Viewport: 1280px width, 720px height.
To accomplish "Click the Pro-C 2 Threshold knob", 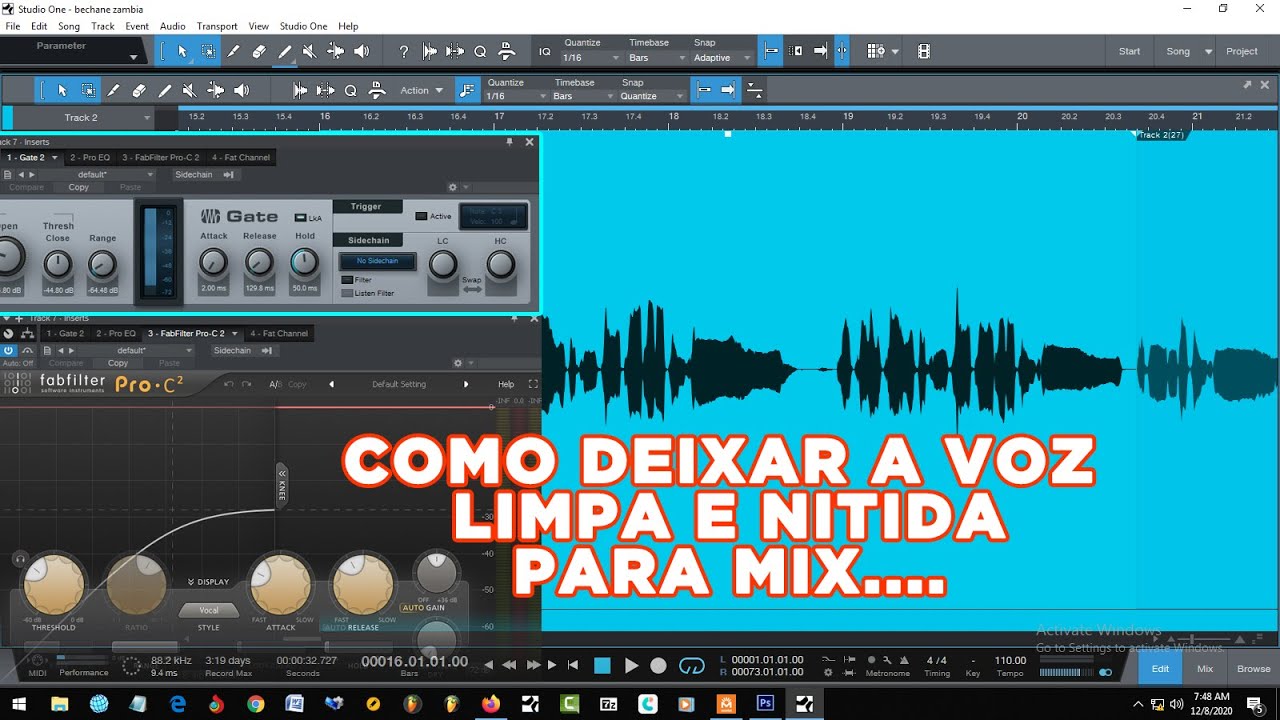I will pyautogui.click(x=53, y=584).
